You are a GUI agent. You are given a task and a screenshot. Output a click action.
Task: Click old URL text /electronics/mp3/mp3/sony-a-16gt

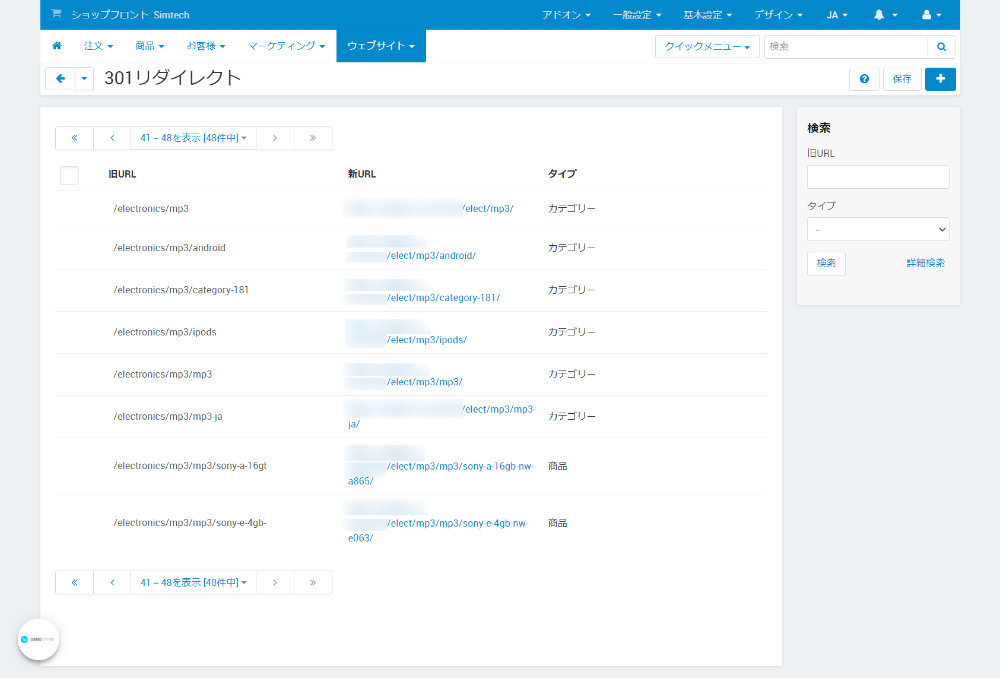pos(190,466)
